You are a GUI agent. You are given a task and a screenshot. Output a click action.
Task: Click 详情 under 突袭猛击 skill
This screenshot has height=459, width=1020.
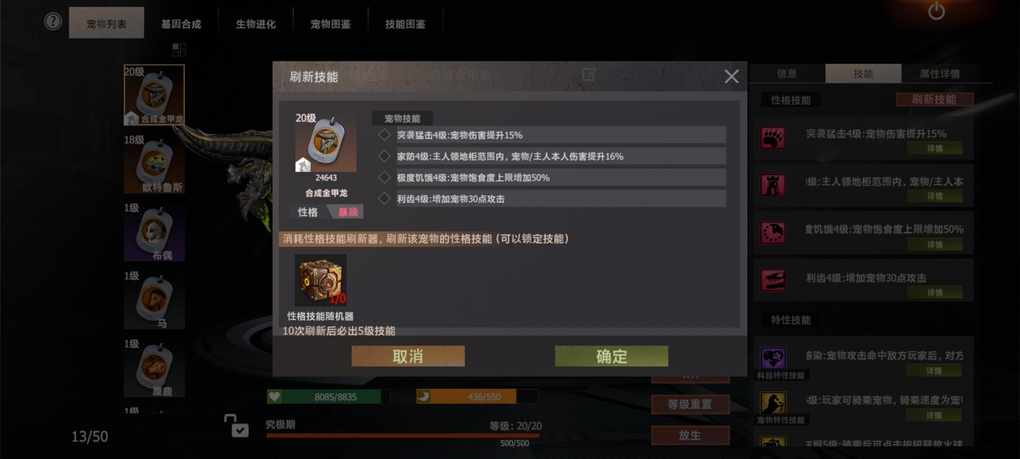(935, 149)
